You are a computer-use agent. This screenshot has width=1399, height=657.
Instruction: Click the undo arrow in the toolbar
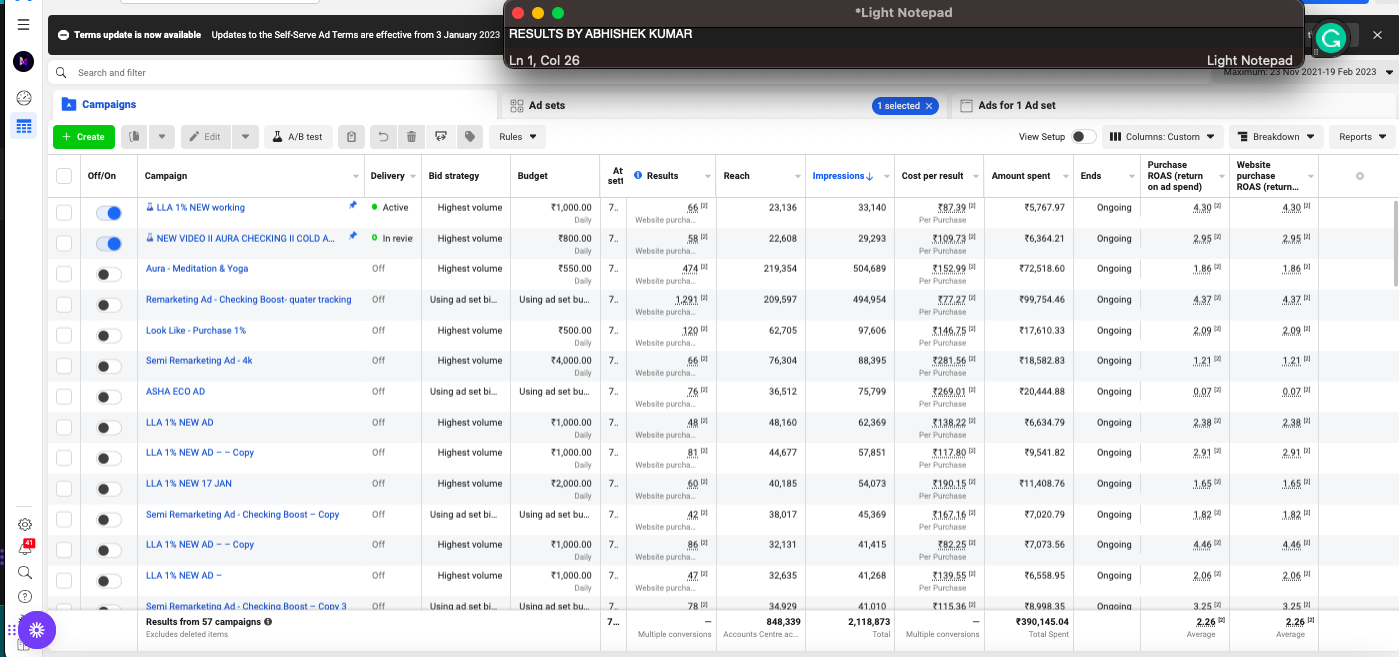coord(383,137)
